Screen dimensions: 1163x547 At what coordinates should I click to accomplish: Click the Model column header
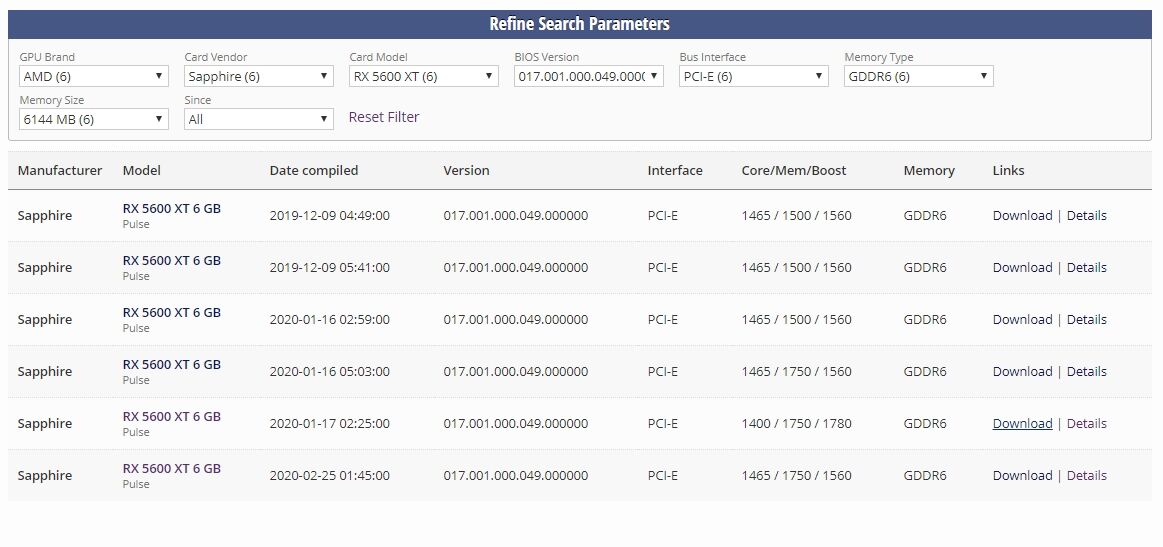tap(142, 170)
